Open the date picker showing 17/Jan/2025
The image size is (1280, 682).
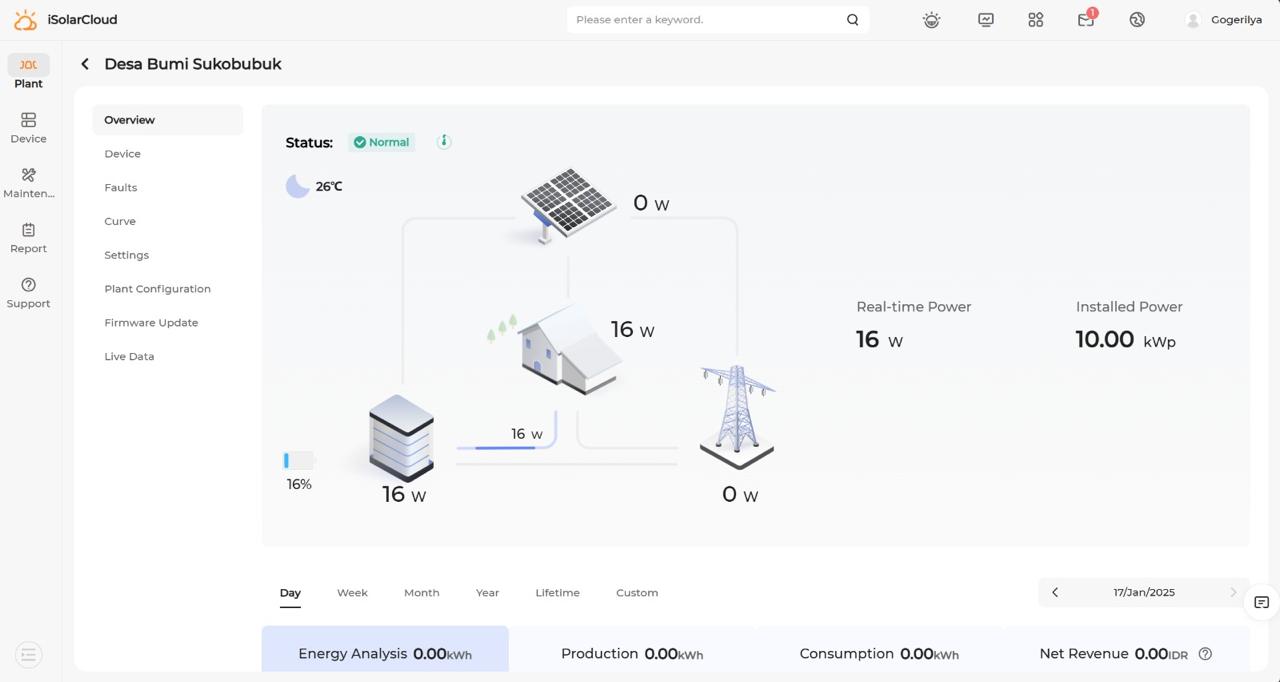(x=1144, y=593)
